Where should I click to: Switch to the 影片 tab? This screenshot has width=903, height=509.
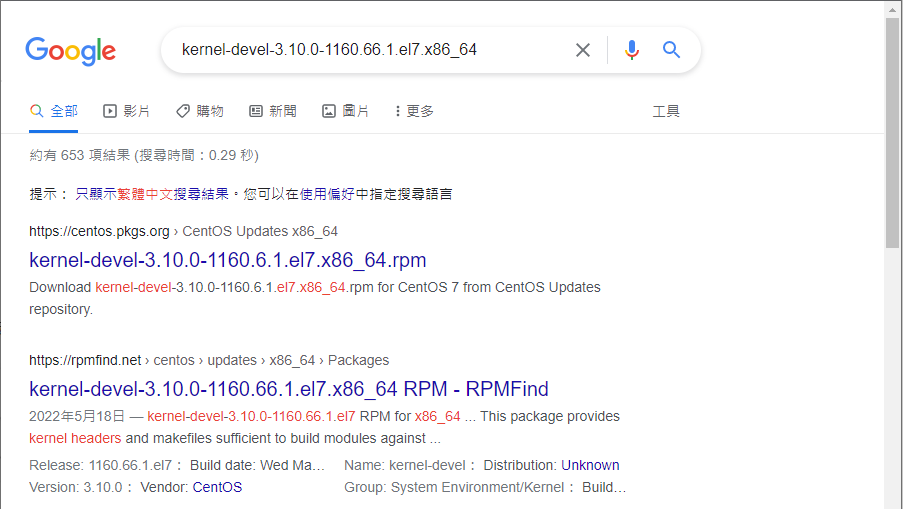tap(126, 111)
